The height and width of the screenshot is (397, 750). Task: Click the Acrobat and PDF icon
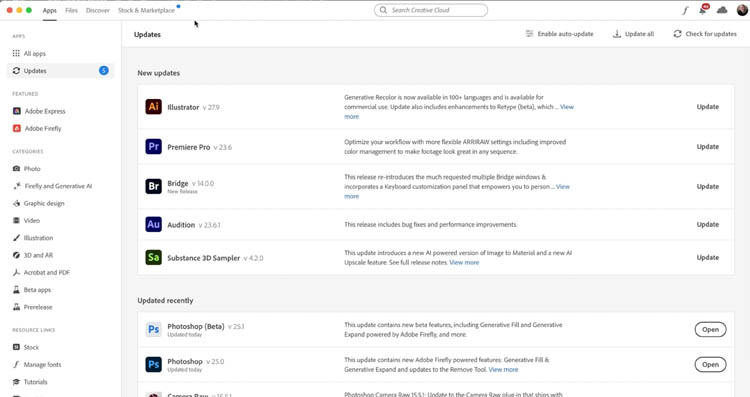pyautogui.click(x=16, y=272)
